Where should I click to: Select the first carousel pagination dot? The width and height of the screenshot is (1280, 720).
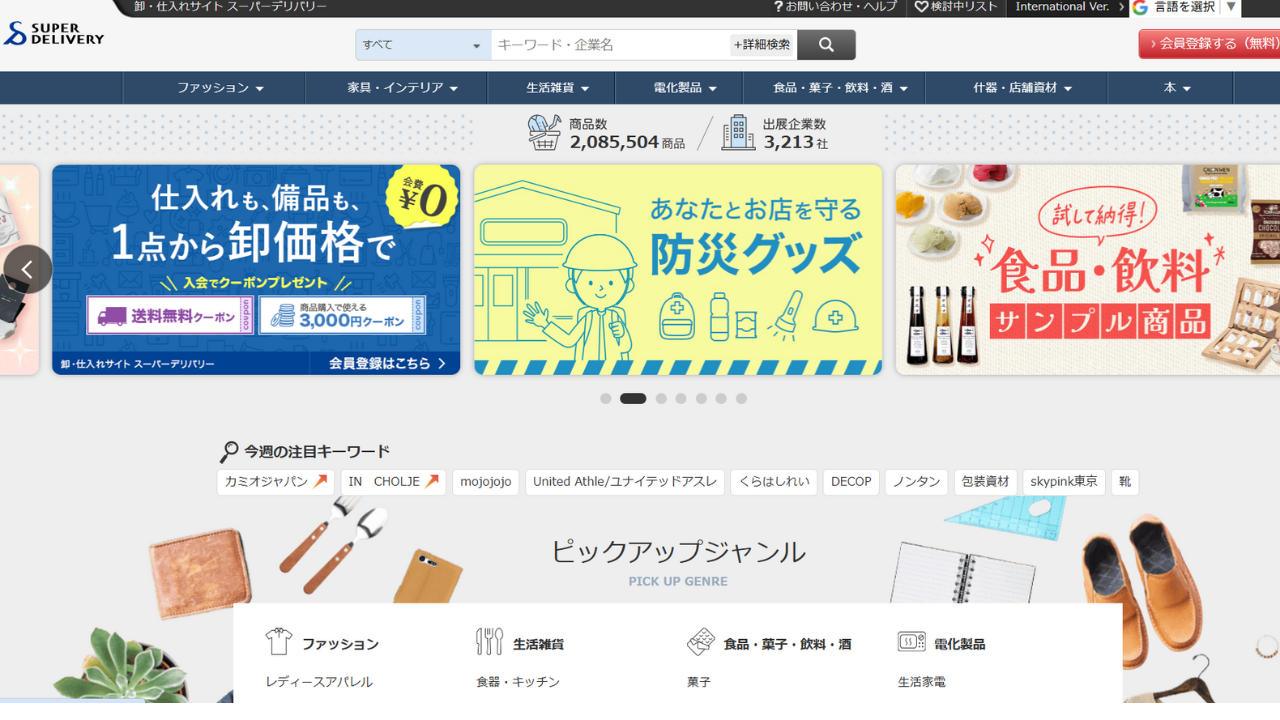pyautogui.click(x=606, y=398)
